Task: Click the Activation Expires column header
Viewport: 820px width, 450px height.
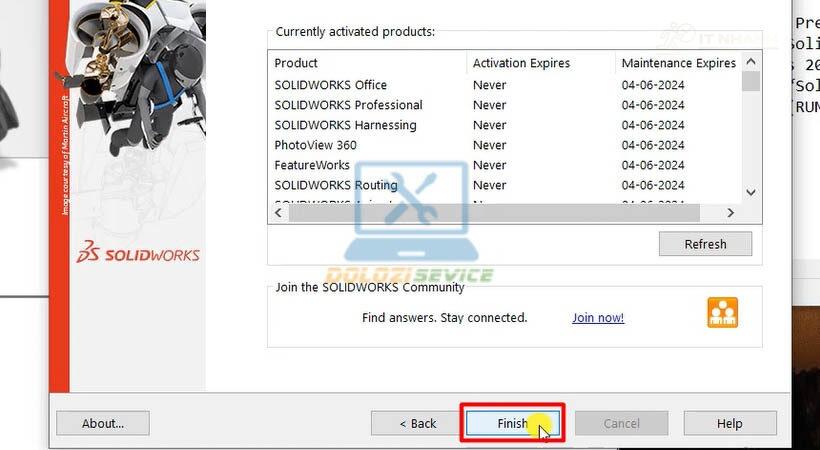Action: click(x=521, y=63)
